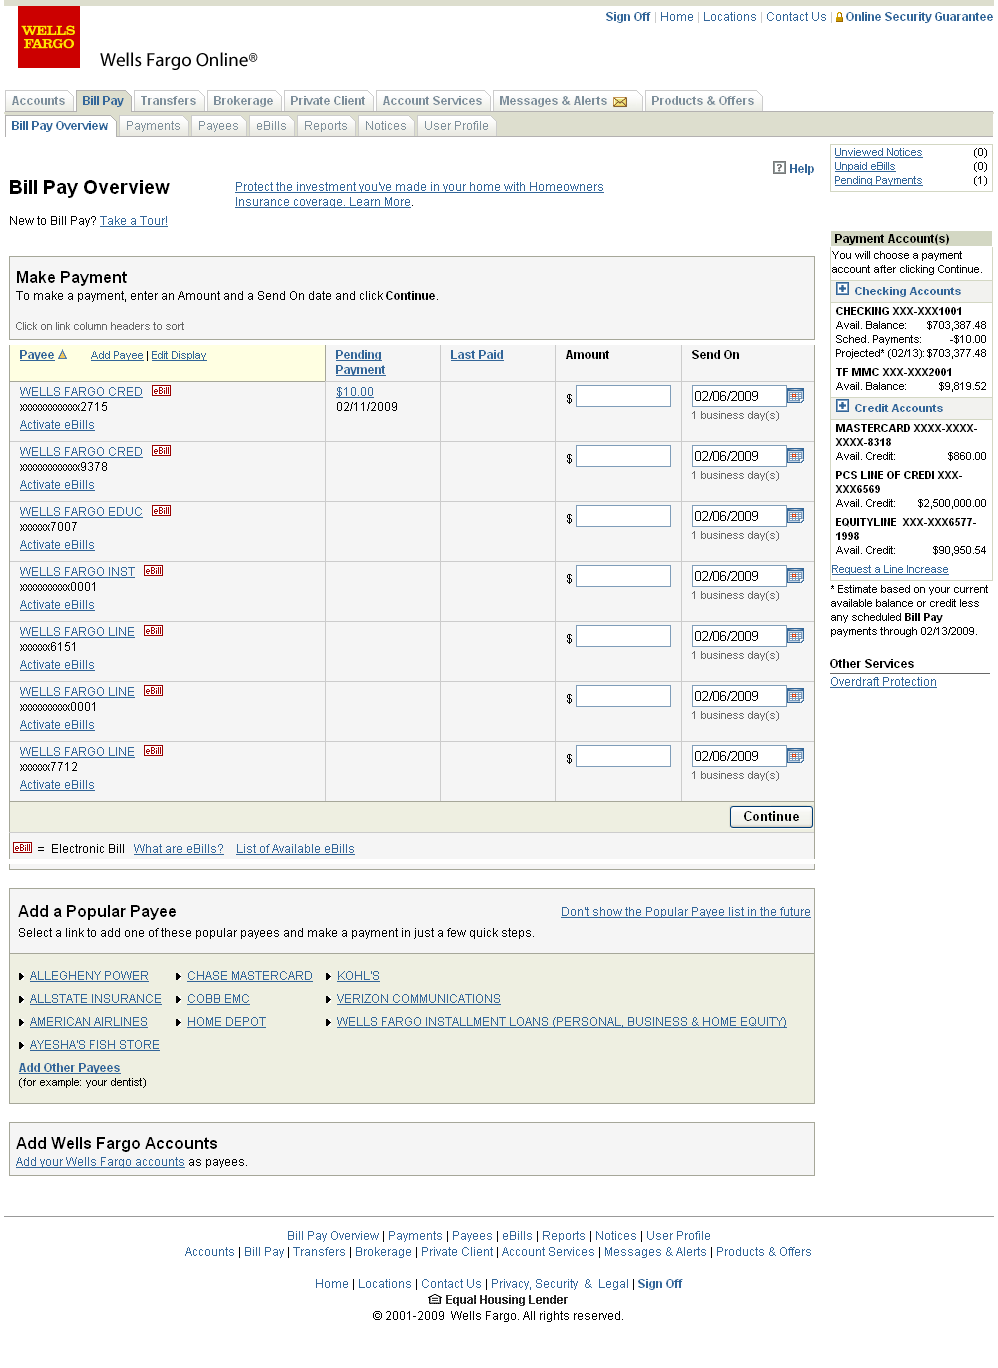Open Unviewed Notices link

pyautogui.click(x=878, y=152)
